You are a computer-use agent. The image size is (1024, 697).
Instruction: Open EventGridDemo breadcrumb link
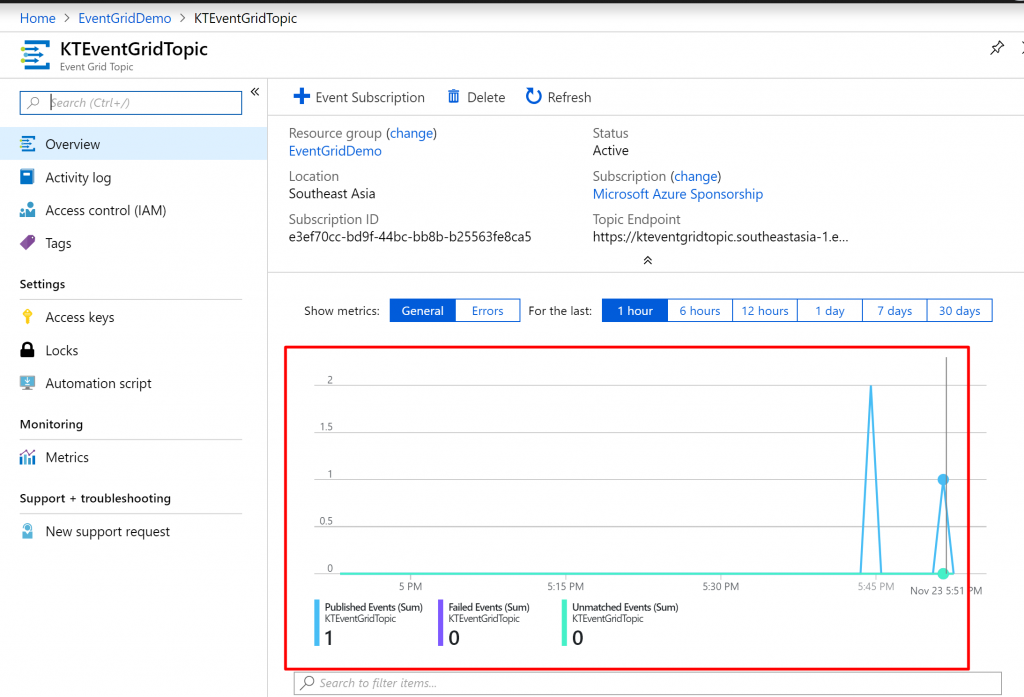125,18
